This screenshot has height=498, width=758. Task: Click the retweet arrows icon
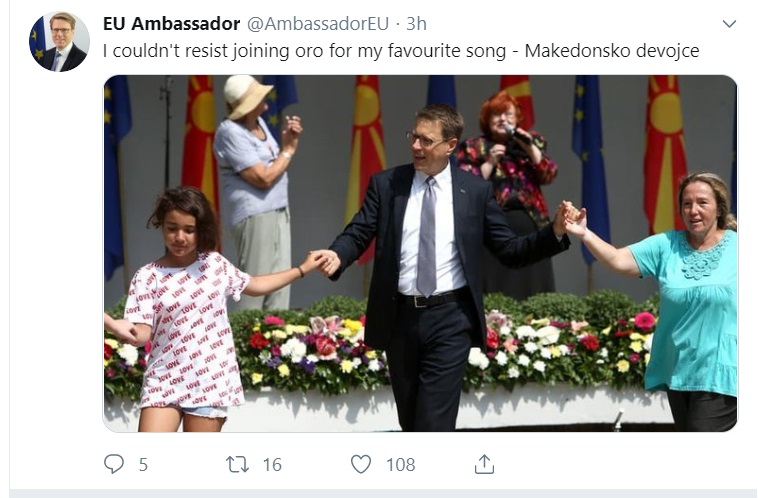point(237,464)
